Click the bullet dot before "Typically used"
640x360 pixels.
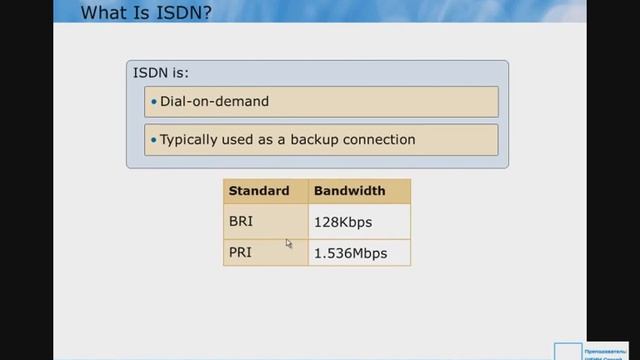[x=154, y=140]
